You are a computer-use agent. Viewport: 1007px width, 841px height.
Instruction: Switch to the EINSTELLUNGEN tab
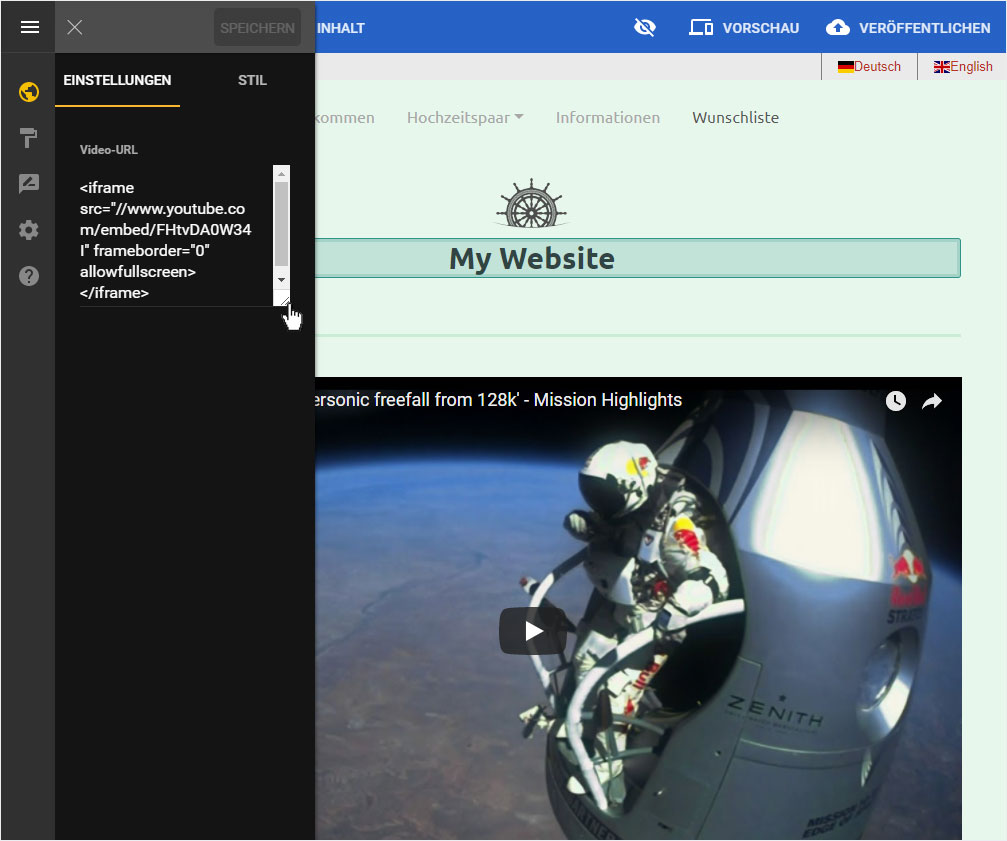pyautogui.click(x=118, y=80)
